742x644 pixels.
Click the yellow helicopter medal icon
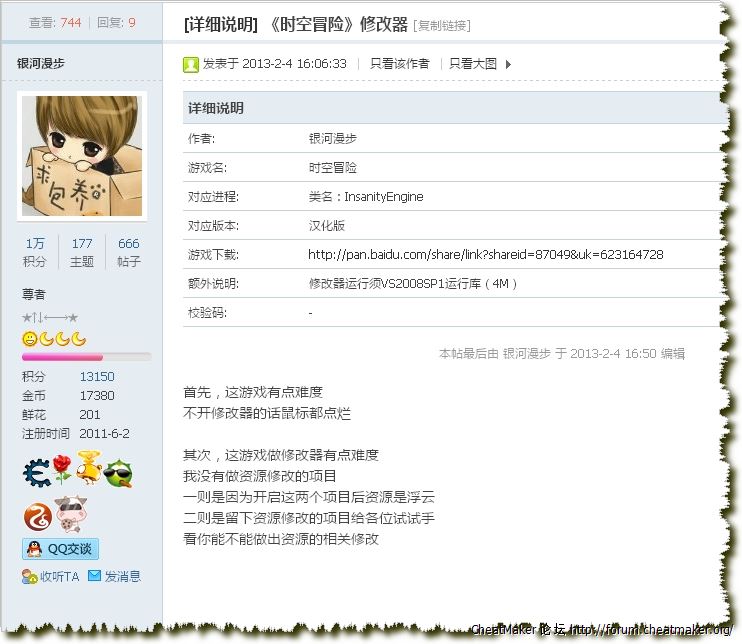pos(90,468)
